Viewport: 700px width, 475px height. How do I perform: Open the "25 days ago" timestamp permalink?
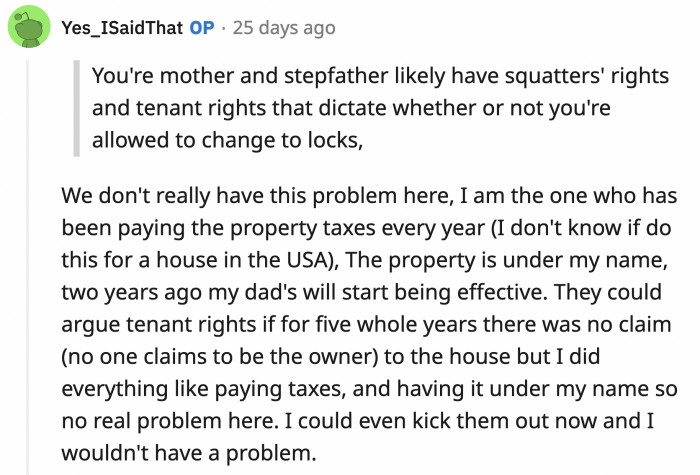coord(284,28)
